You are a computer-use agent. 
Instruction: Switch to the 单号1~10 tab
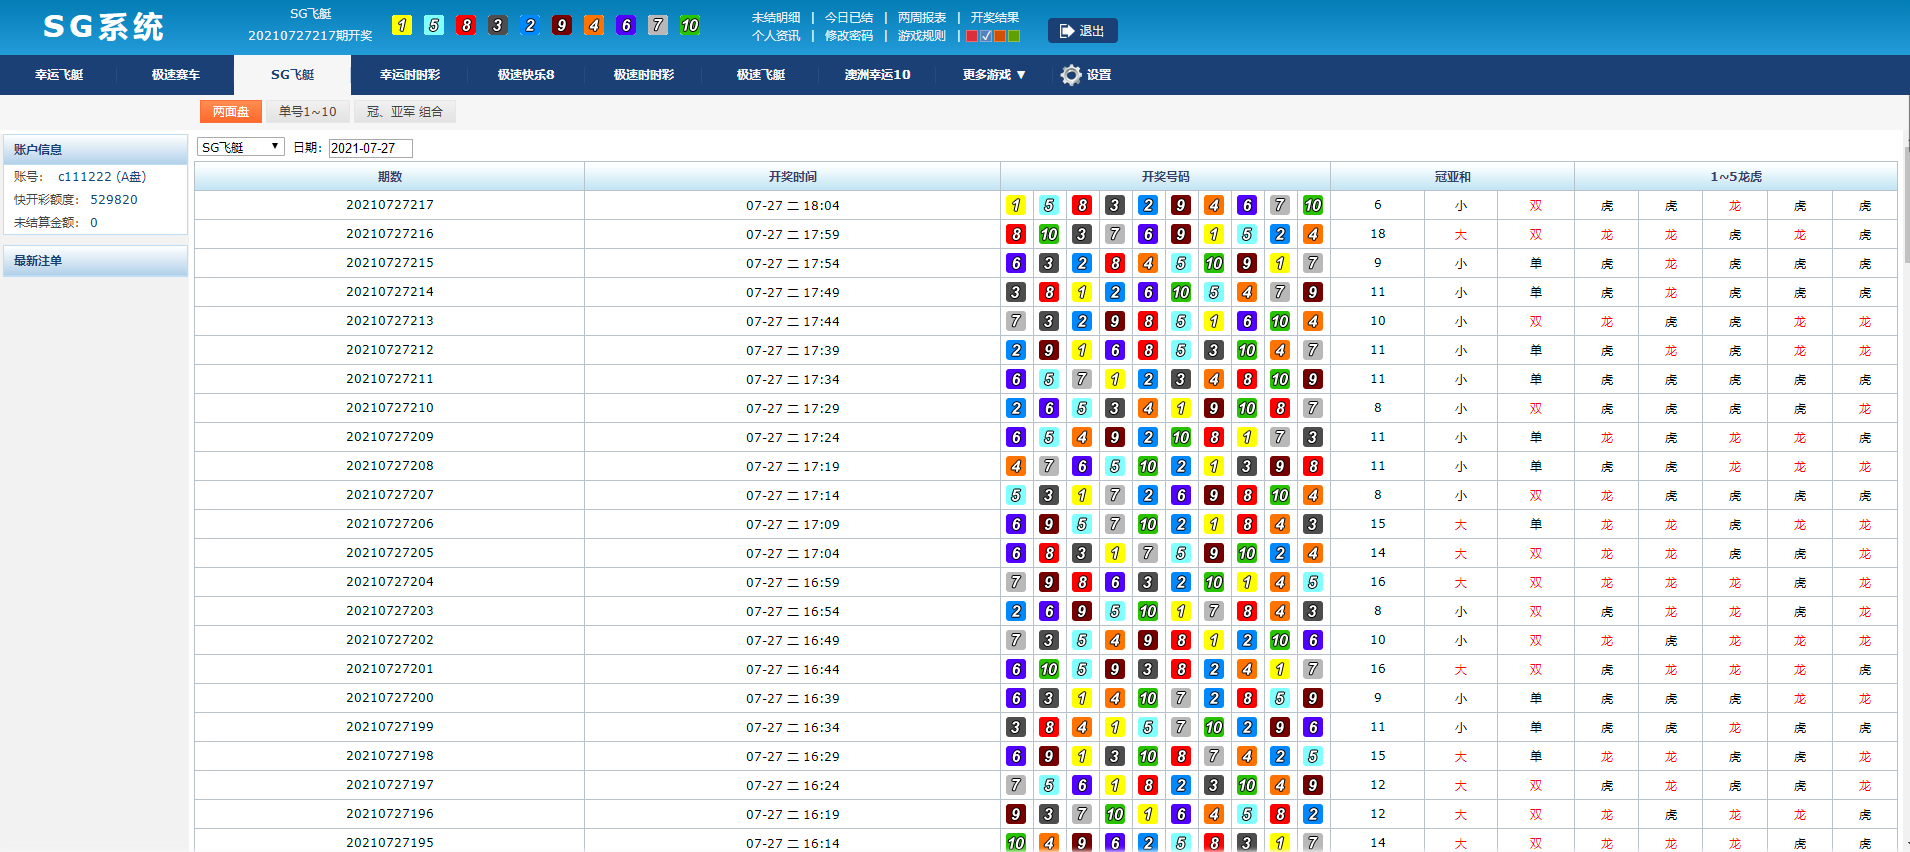(307, 112)
